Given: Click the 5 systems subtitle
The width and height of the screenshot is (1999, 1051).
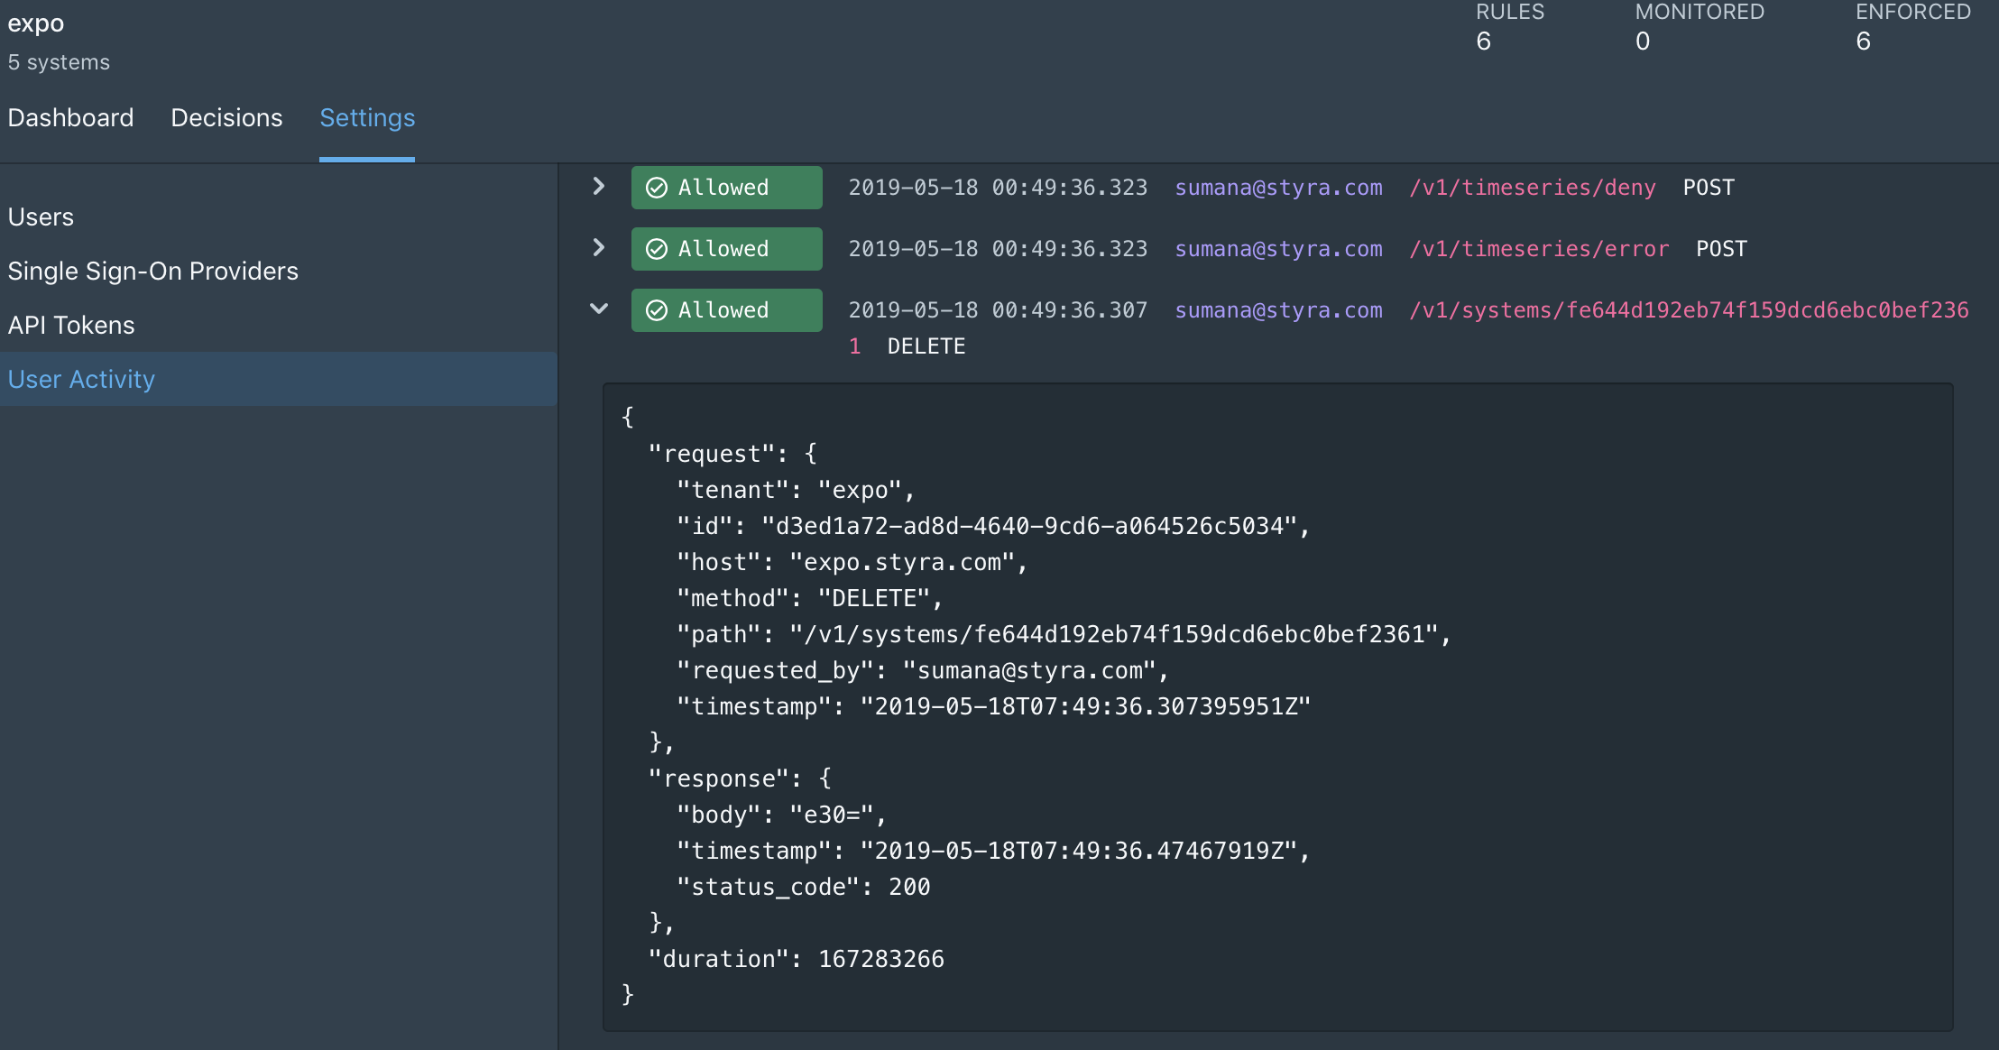Looking at the screenshot, I should [59, 62].
